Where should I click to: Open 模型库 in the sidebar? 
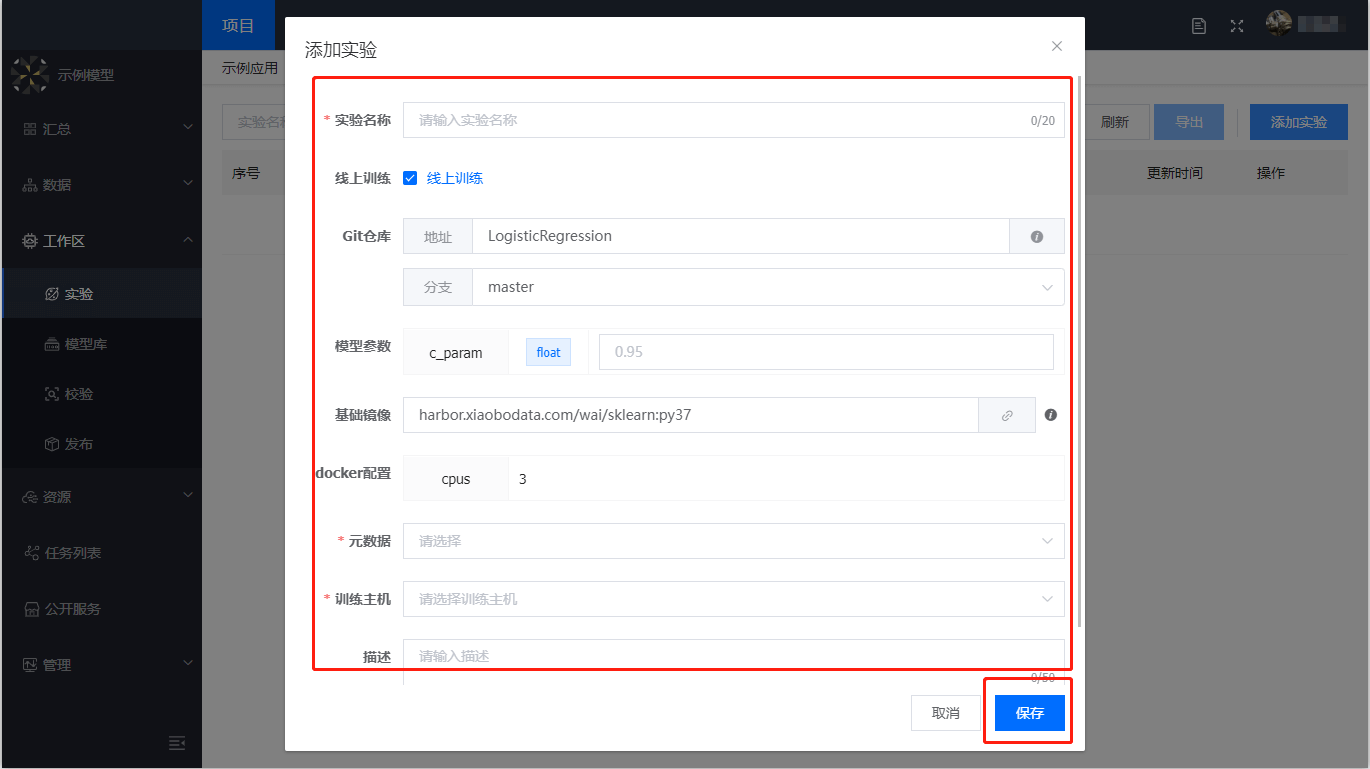point(101,344)
